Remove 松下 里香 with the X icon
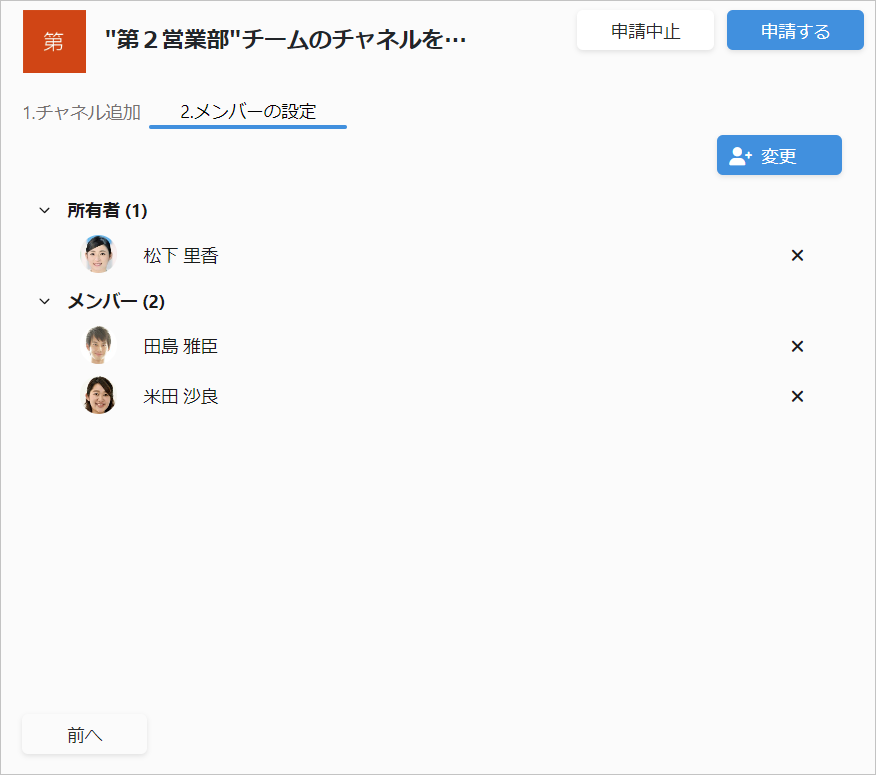This screenshot has height=775, width=876. click(x=797, y=255)
